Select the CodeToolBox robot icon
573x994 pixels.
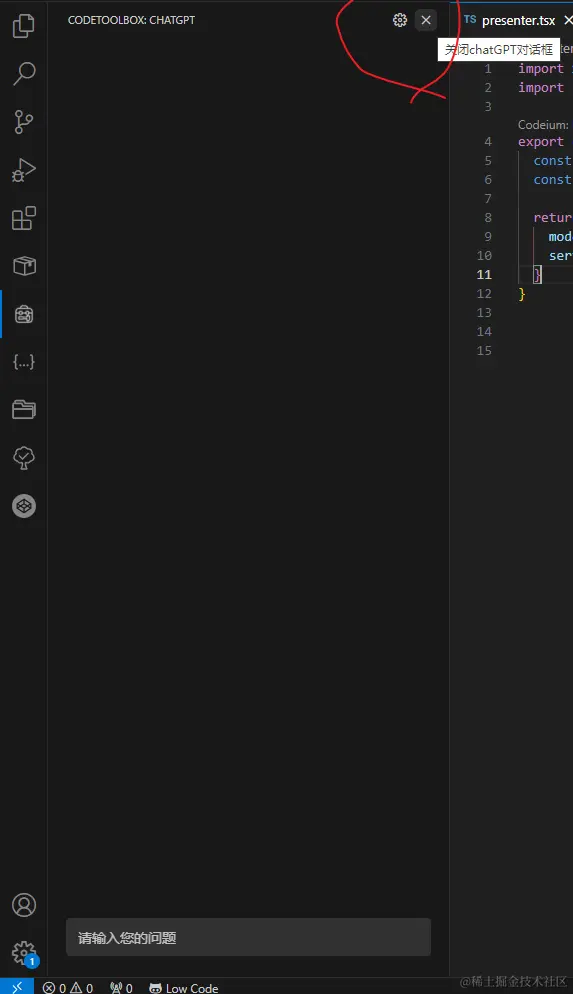(23, 314)
